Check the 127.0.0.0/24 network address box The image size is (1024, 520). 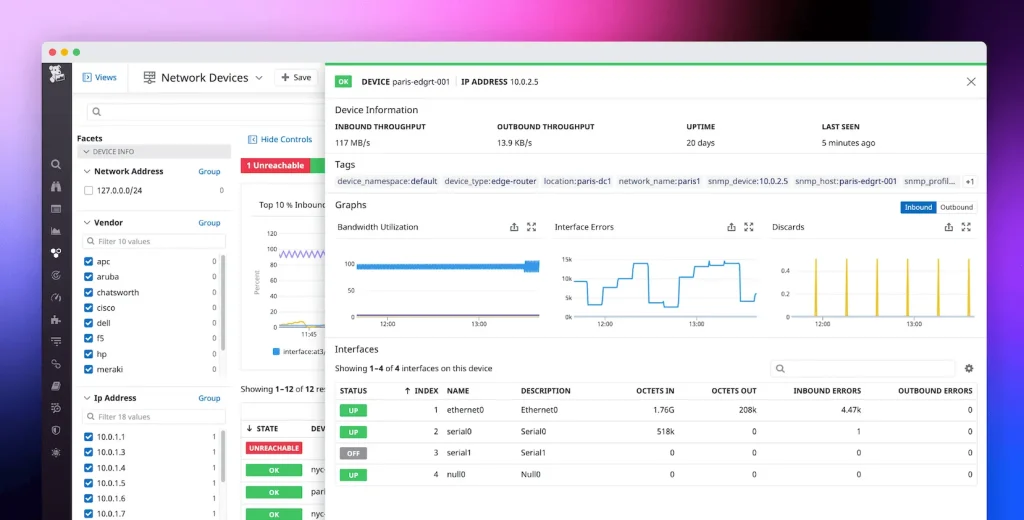[x=88, y=191]
